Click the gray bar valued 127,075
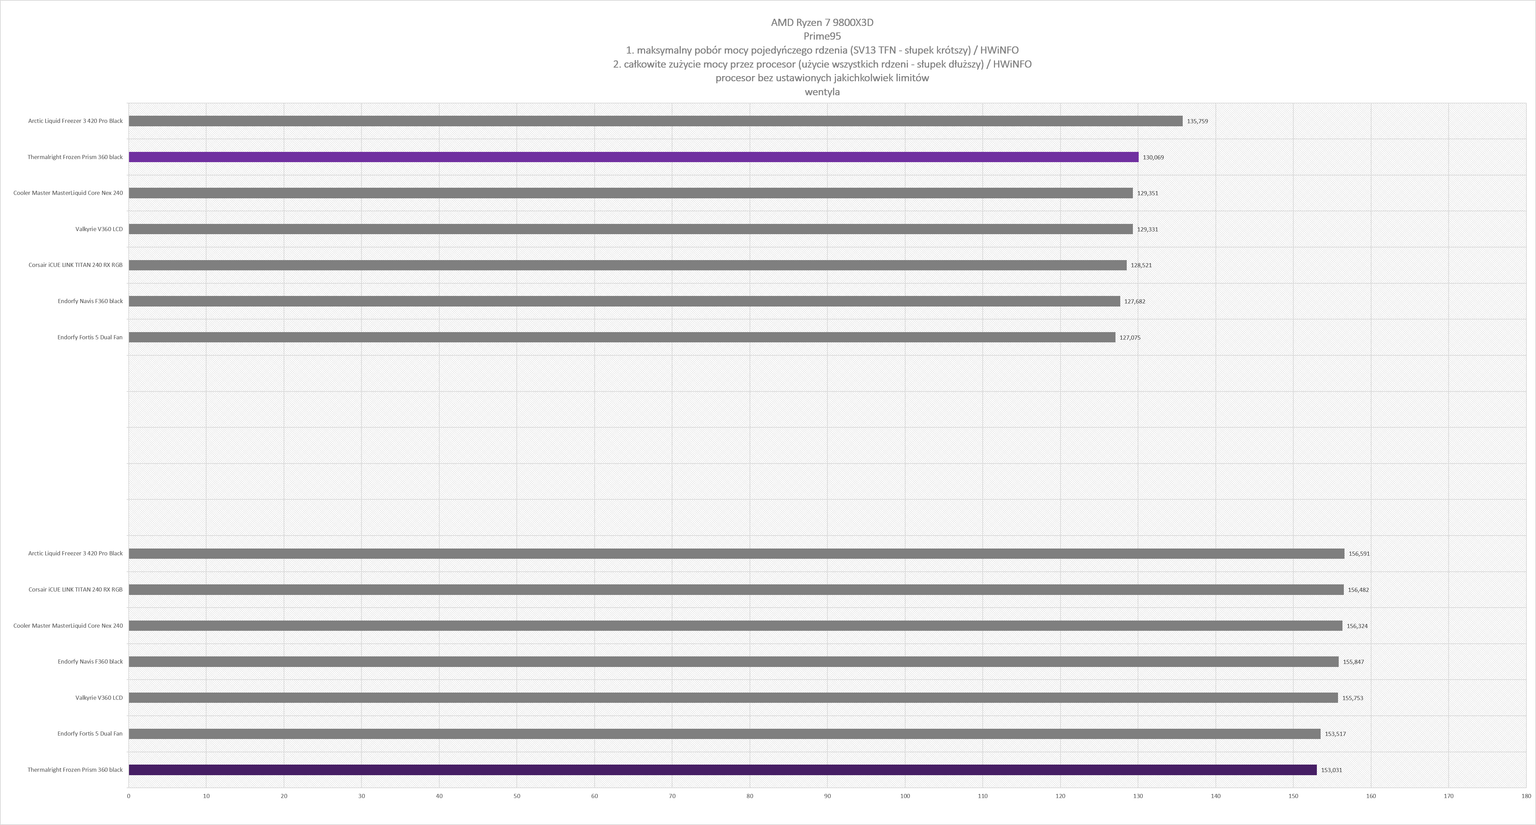 pos(622,337)
